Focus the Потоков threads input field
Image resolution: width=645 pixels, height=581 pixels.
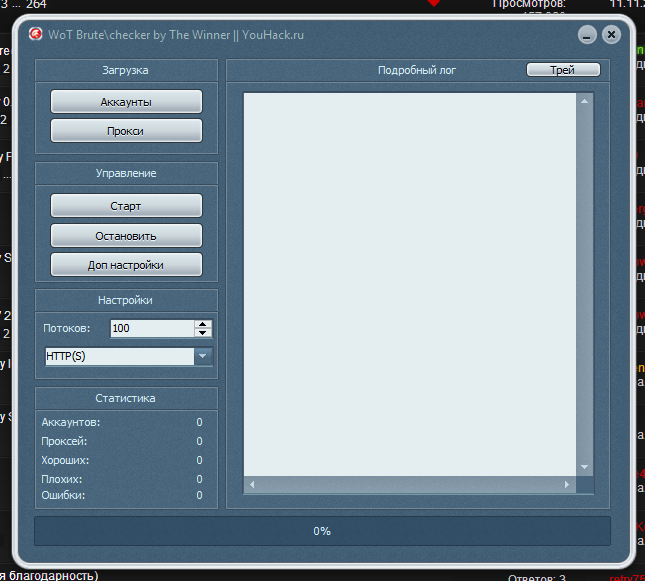click(152, 328)
